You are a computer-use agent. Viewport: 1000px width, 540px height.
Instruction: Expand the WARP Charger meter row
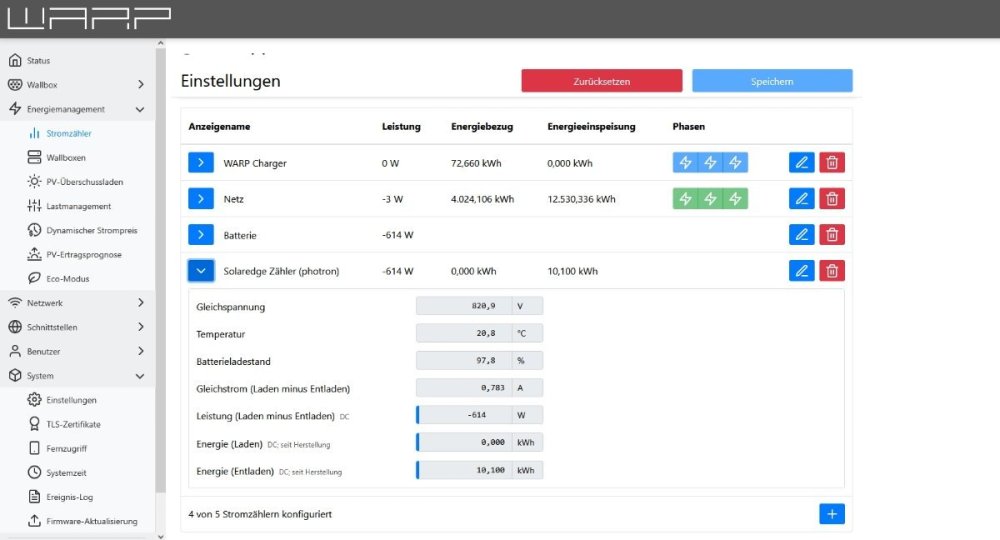(x=201, y=163)
